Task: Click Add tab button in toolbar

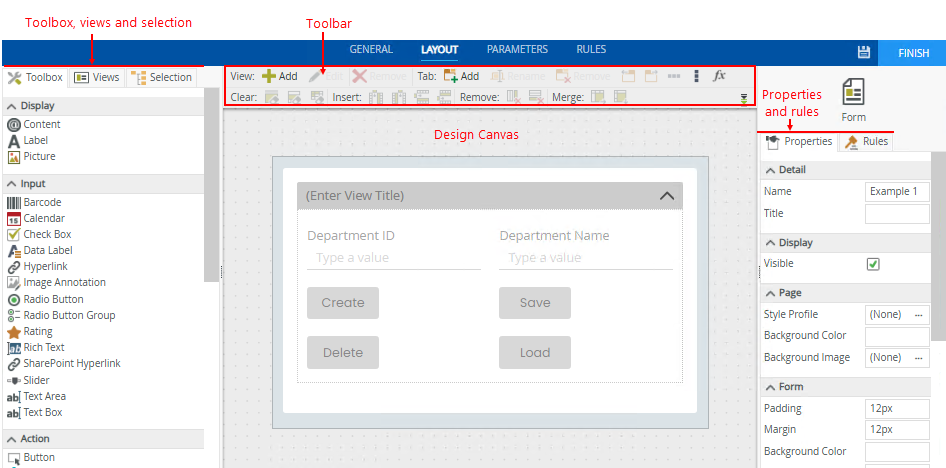Action: pos(461,76)
